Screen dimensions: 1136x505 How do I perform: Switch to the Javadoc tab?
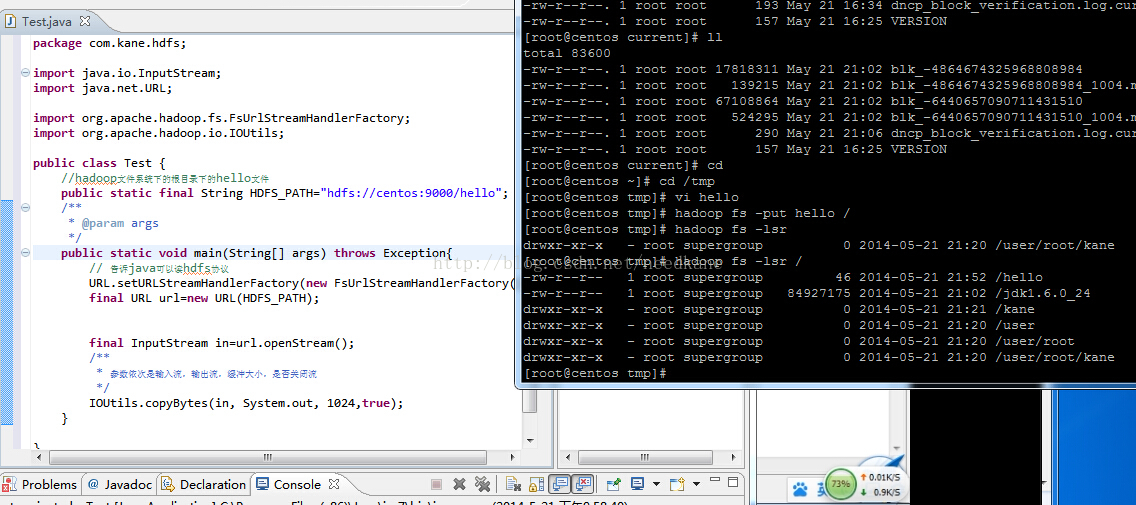pos(120,484)
